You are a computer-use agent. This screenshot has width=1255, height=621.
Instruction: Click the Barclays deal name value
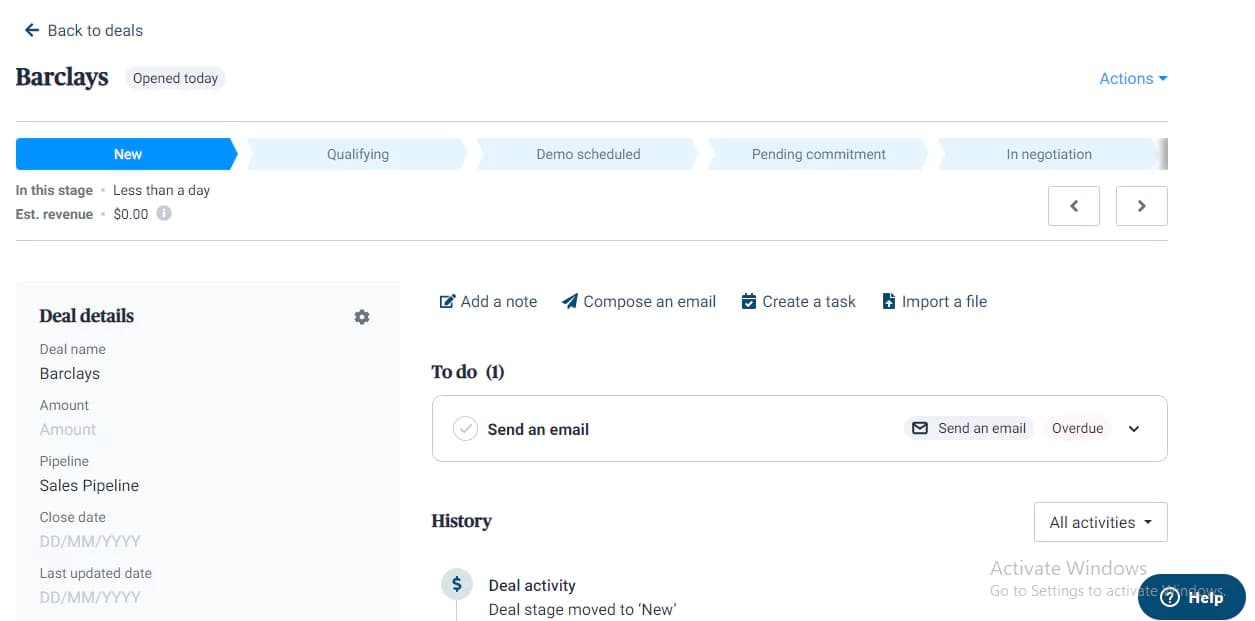(x=70, y=373)
